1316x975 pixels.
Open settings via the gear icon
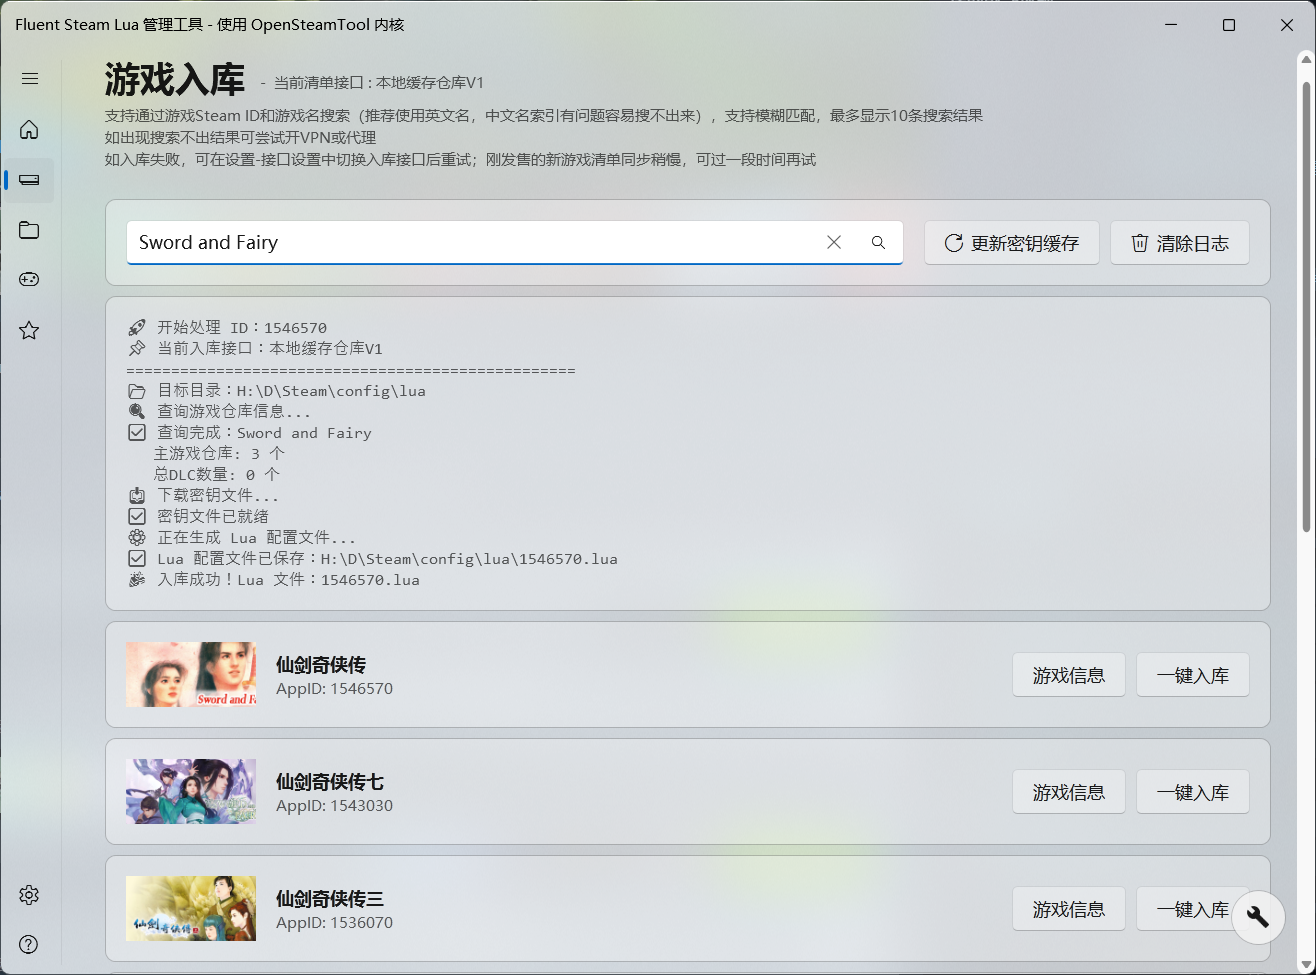[29, 895]
